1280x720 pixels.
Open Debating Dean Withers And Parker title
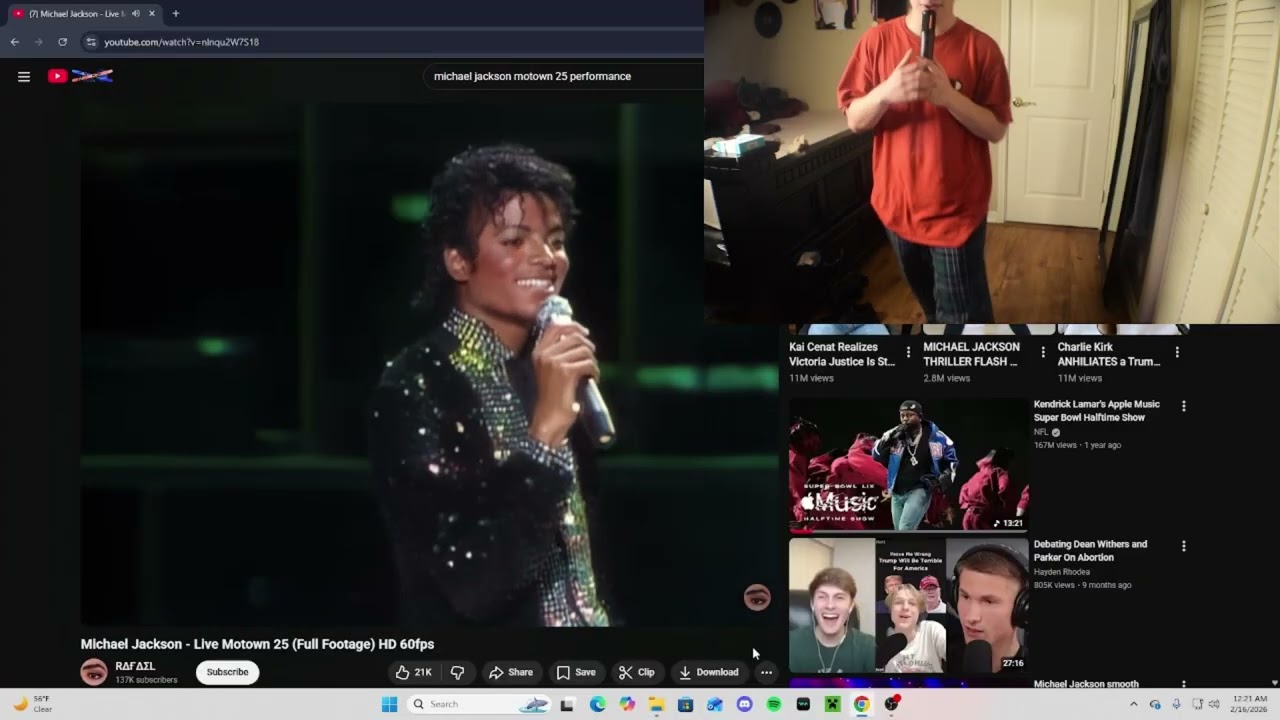1091,551
